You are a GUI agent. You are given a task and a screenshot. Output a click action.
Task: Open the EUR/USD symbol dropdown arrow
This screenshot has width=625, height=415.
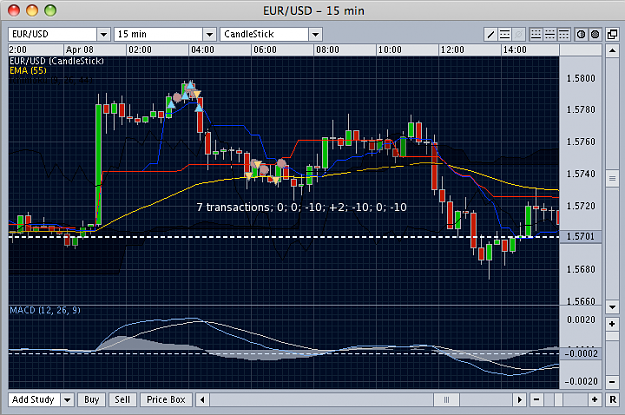tap(104, 35)
